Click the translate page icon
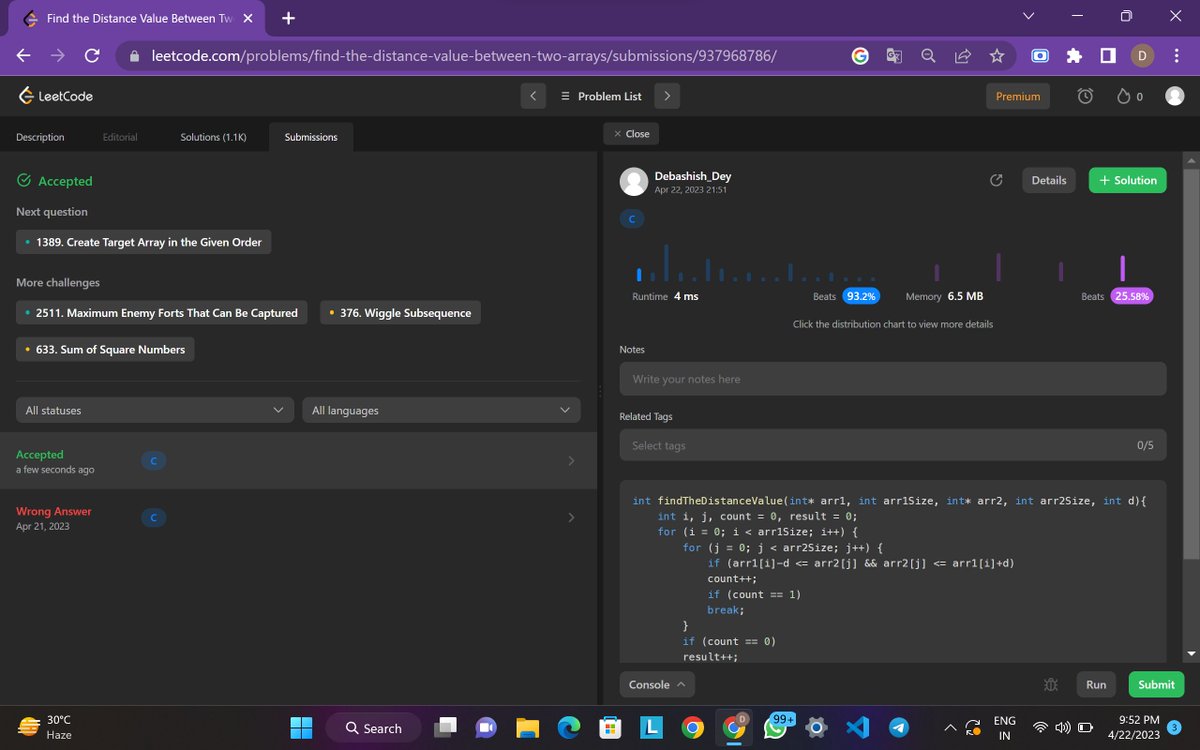The image size is (1200, 750). (894, 56)
